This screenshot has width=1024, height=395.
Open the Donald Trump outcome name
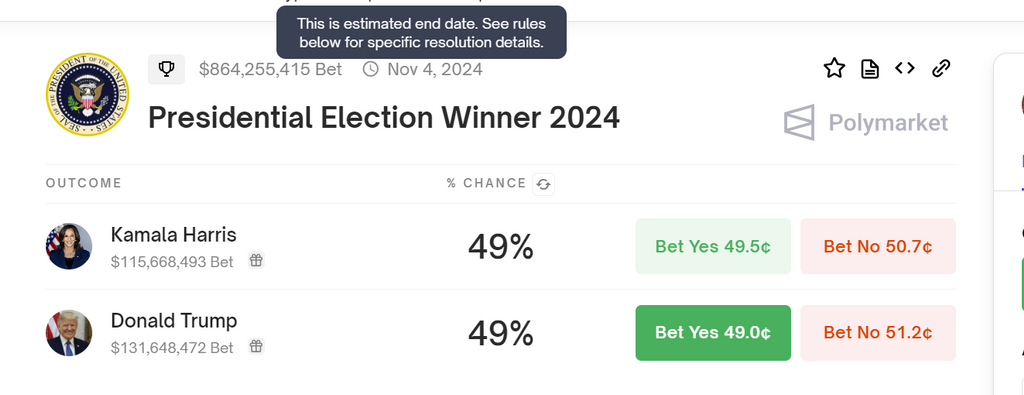tap(174, 321)
